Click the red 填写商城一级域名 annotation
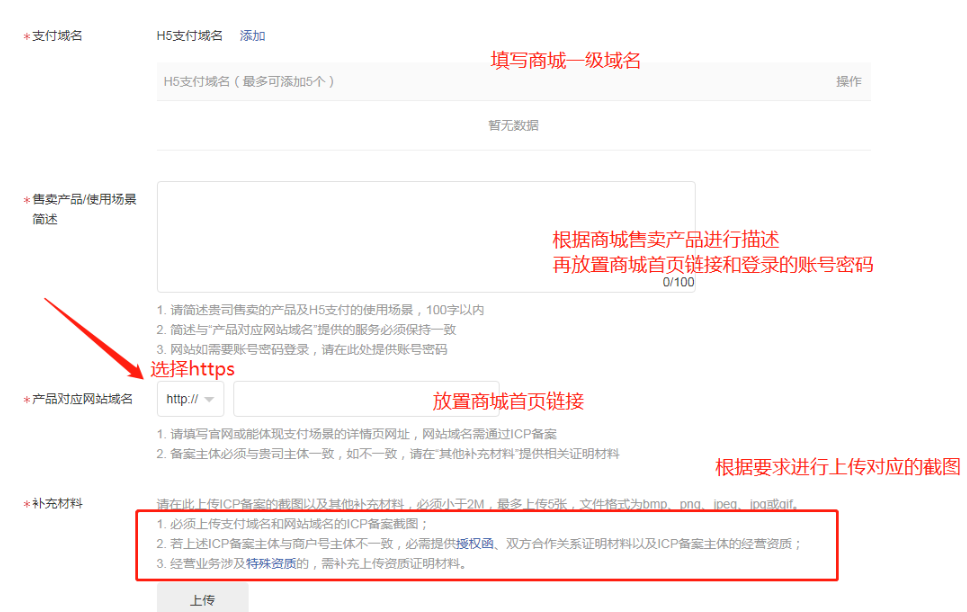The image size is (967, 612). click(564, 60)
